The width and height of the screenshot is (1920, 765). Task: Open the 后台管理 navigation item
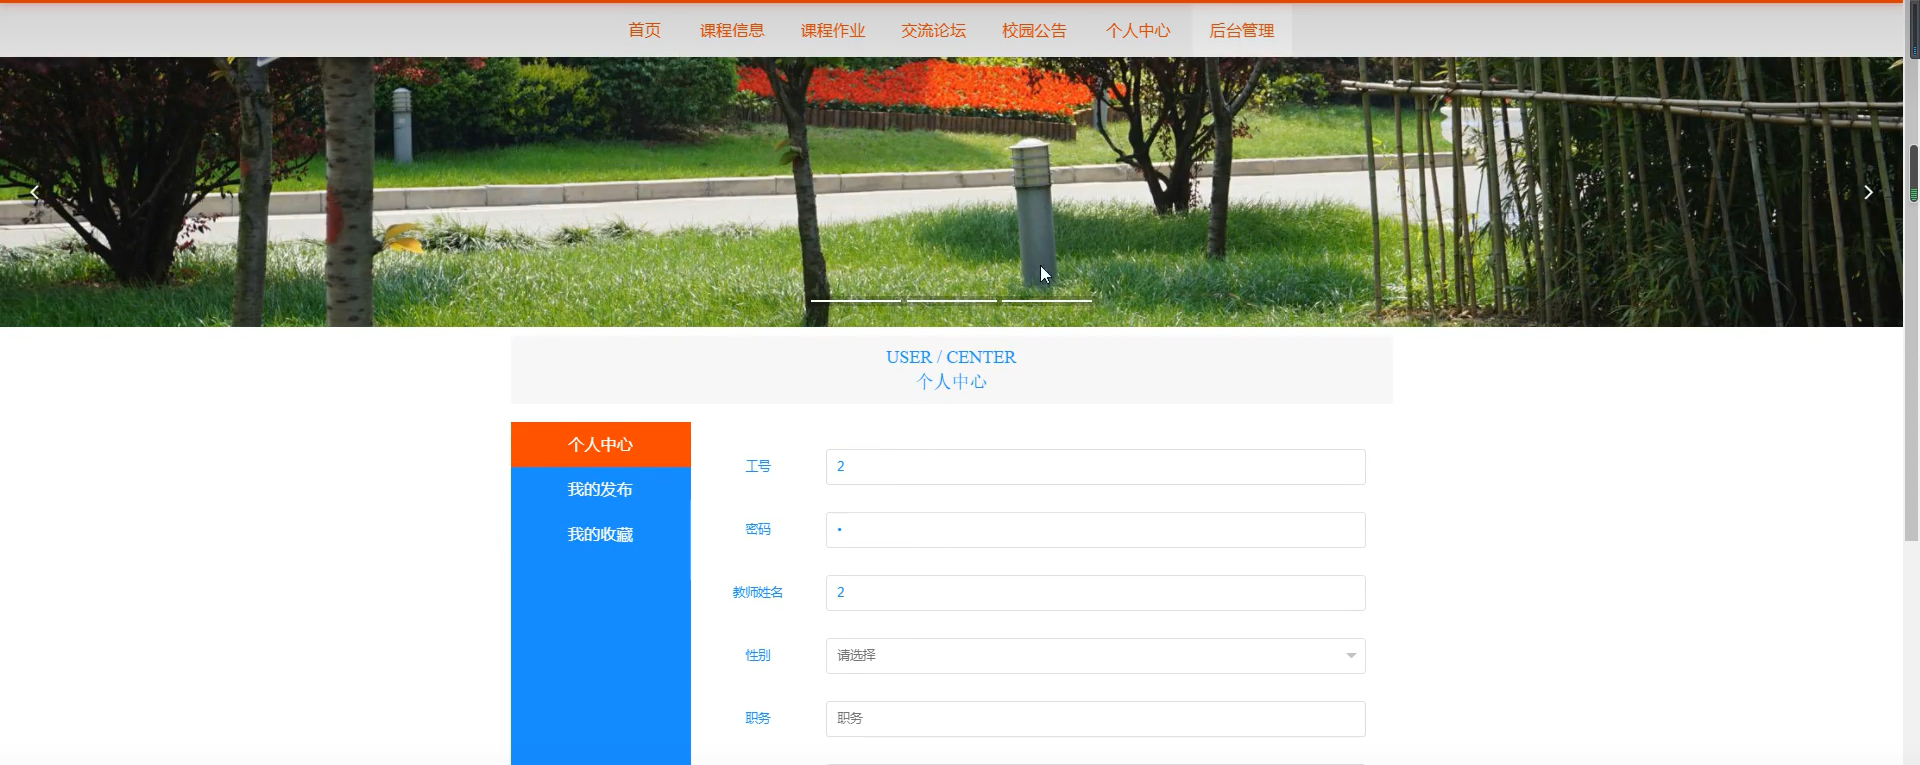(1242, 30)
